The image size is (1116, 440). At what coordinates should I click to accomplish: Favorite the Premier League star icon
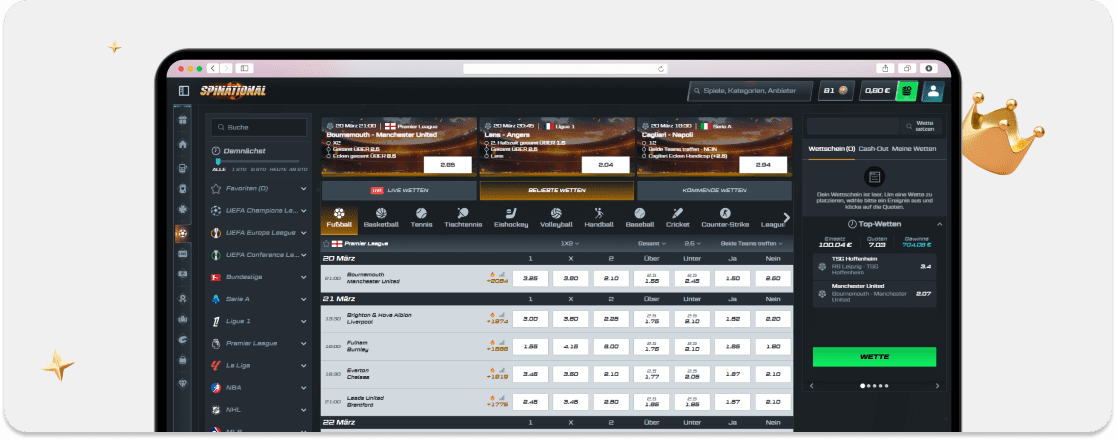click(326, 243)
